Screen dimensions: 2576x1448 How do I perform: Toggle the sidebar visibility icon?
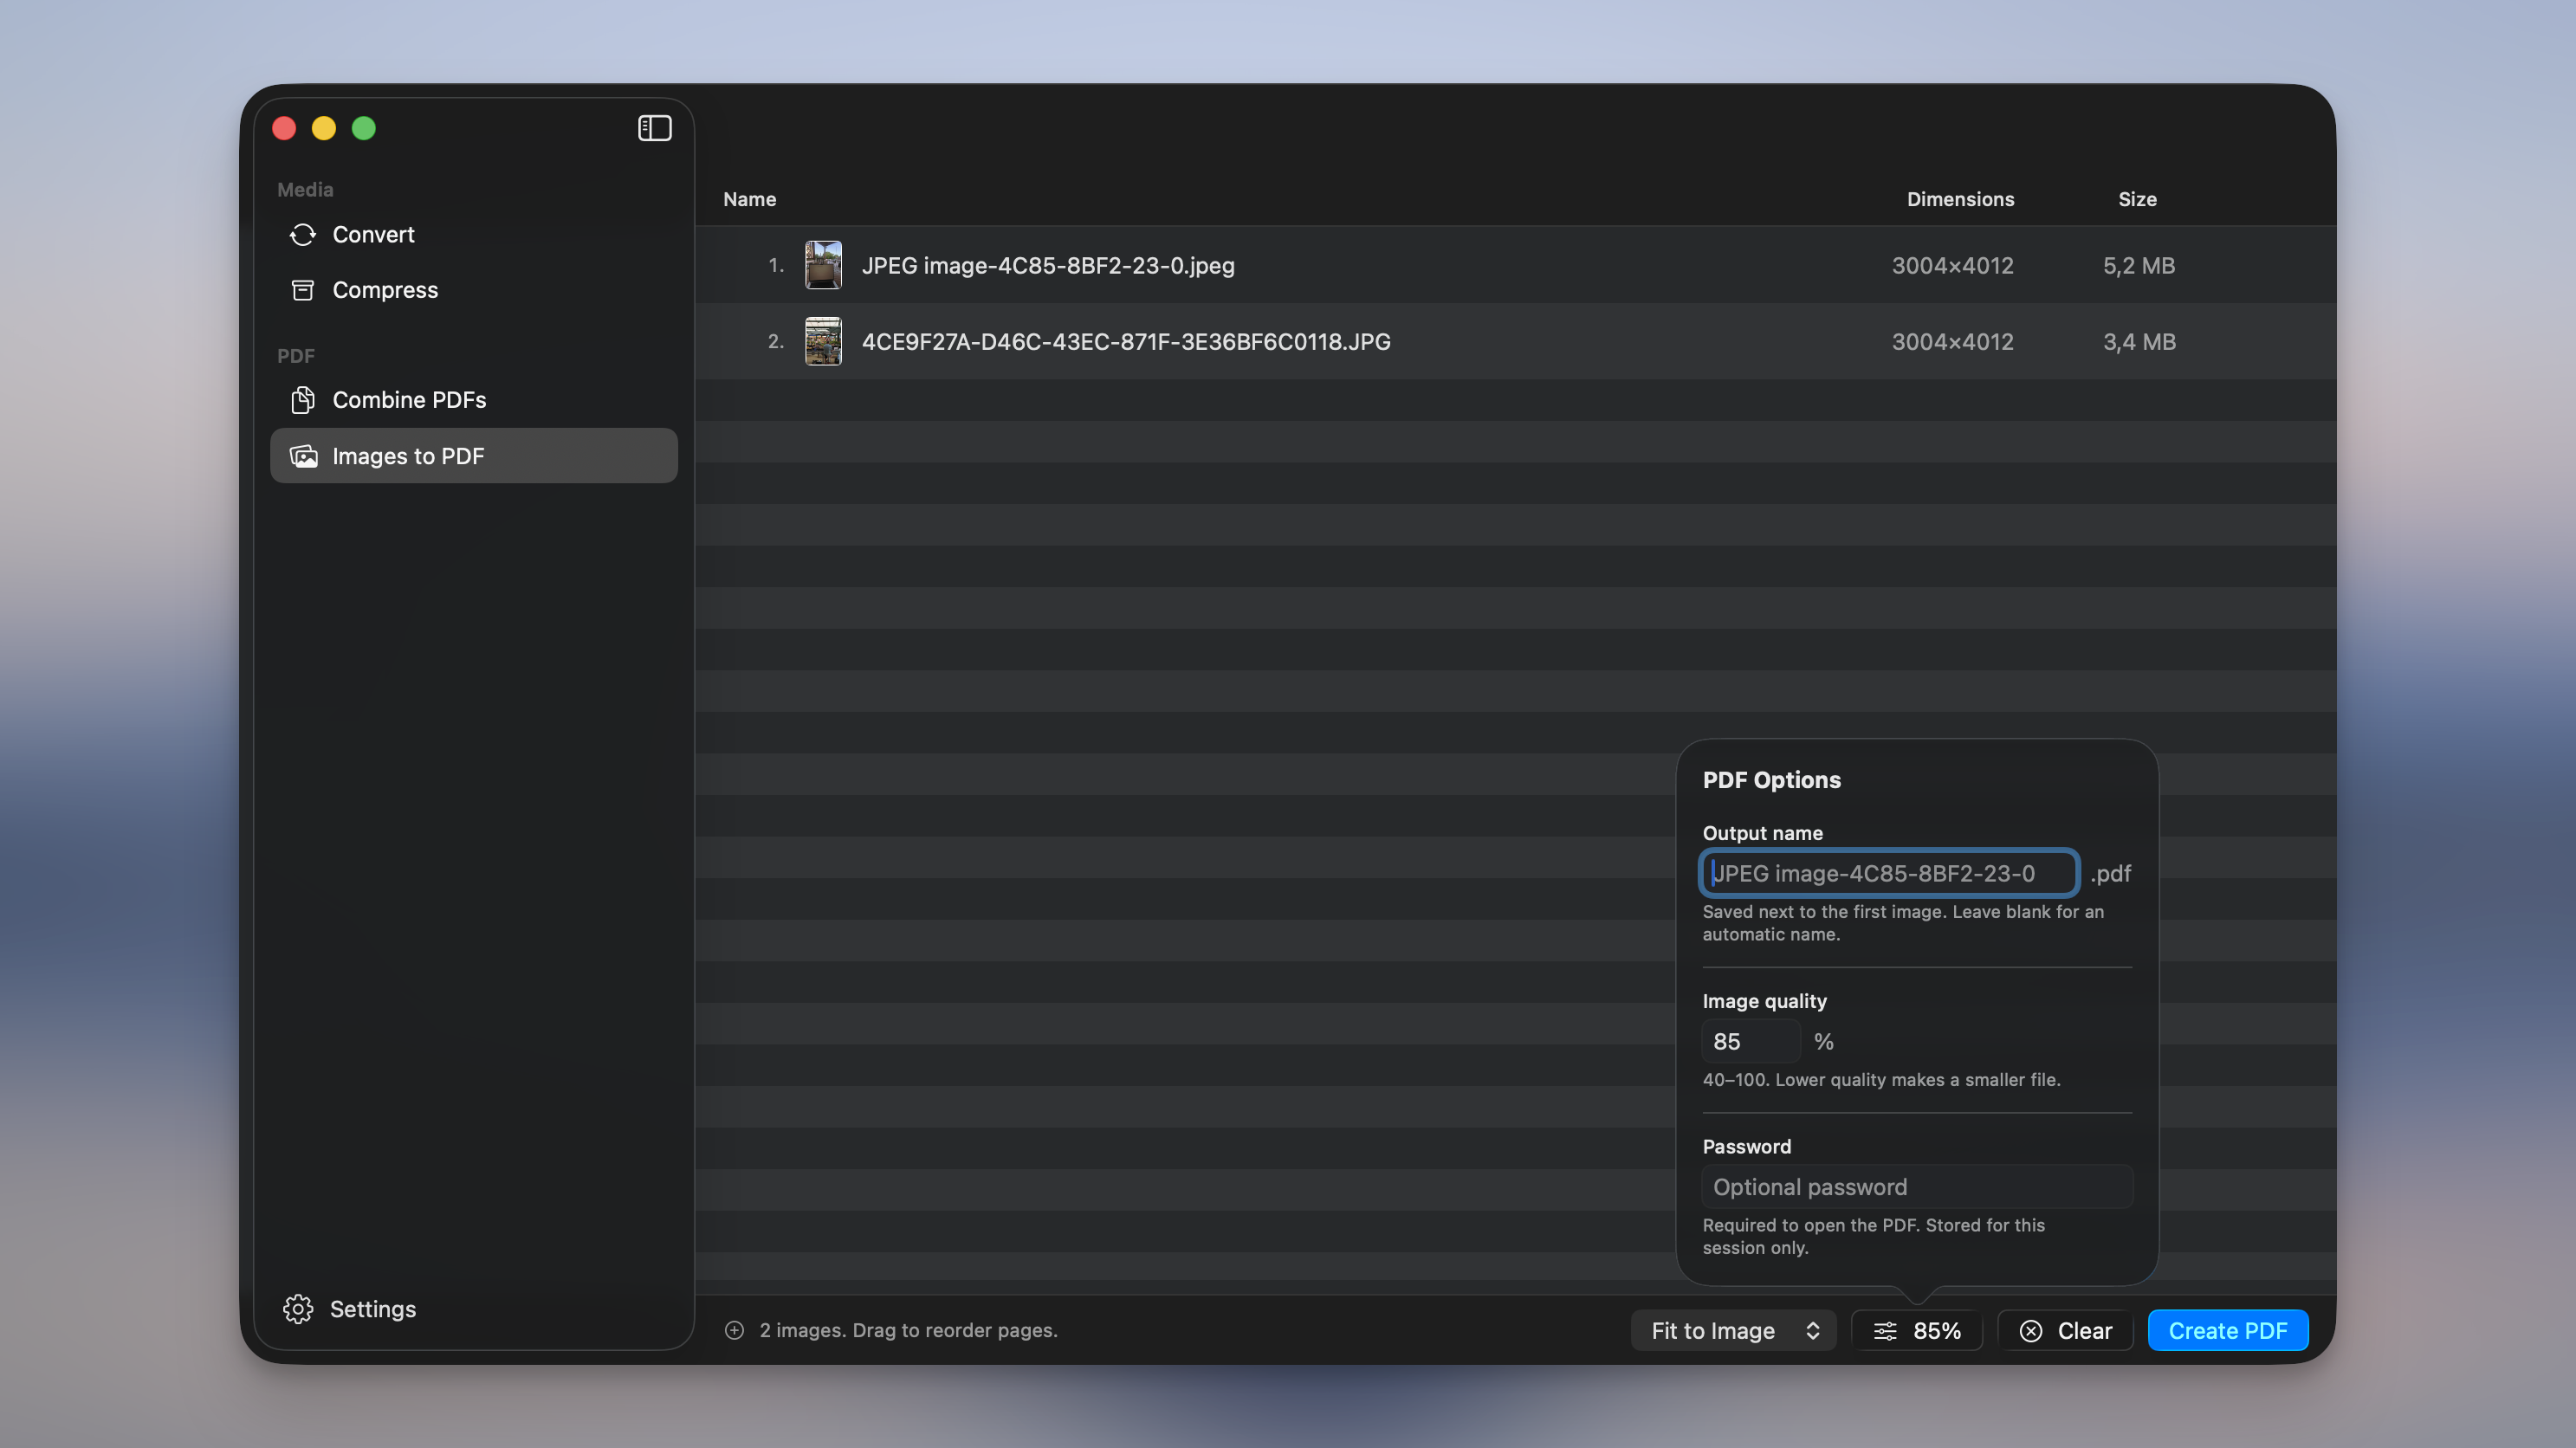pos(654,128)
